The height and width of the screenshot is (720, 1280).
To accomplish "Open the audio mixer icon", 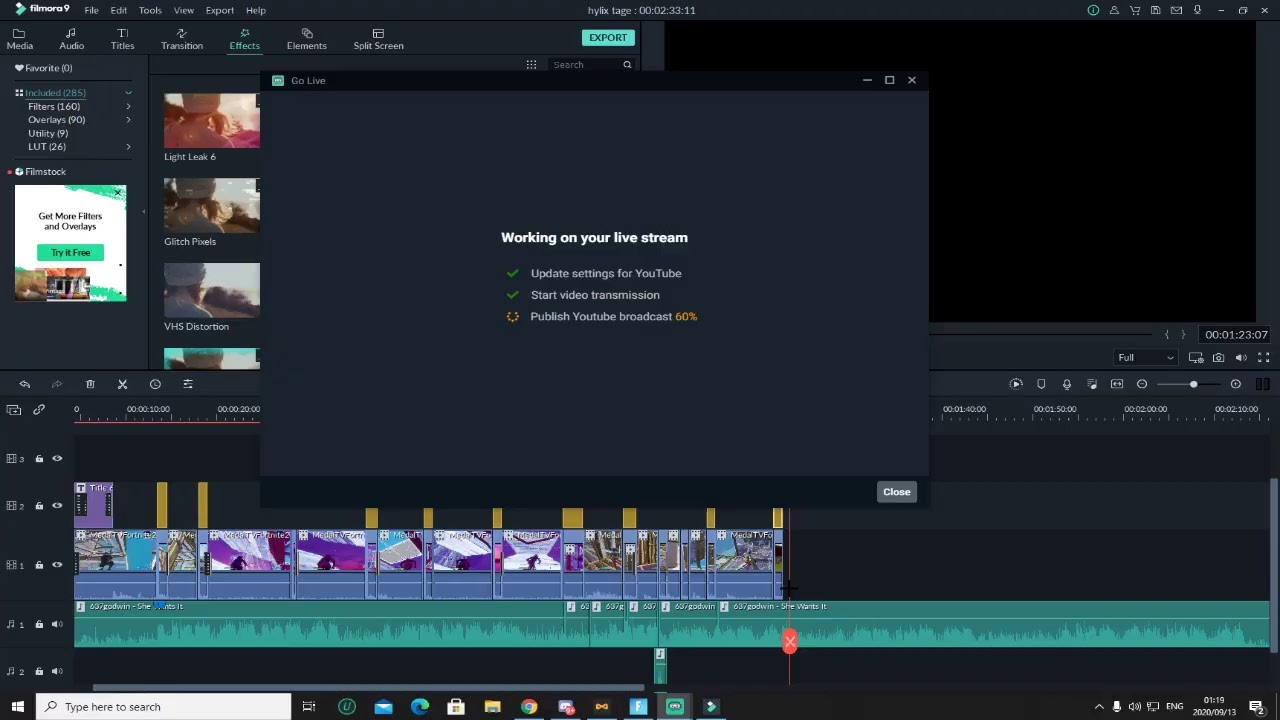I will click(x=1092, y=384).
